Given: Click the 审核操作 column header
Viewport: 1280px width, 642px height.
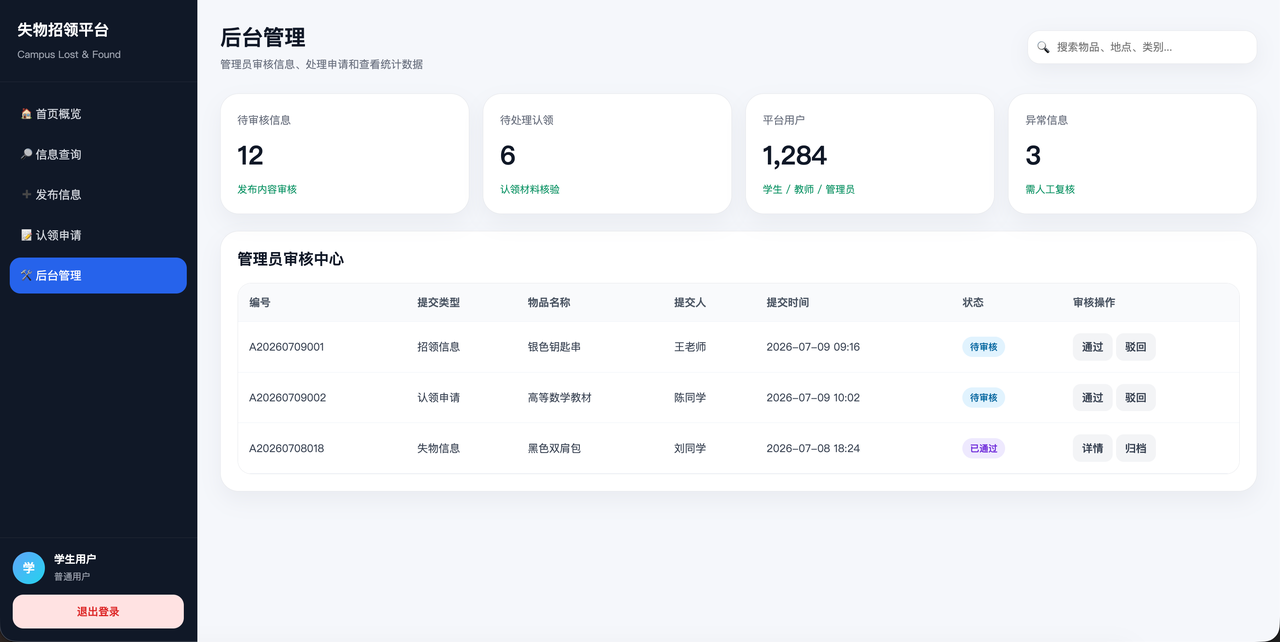Looking at the screenshot, I should (x=1094, y=302).
